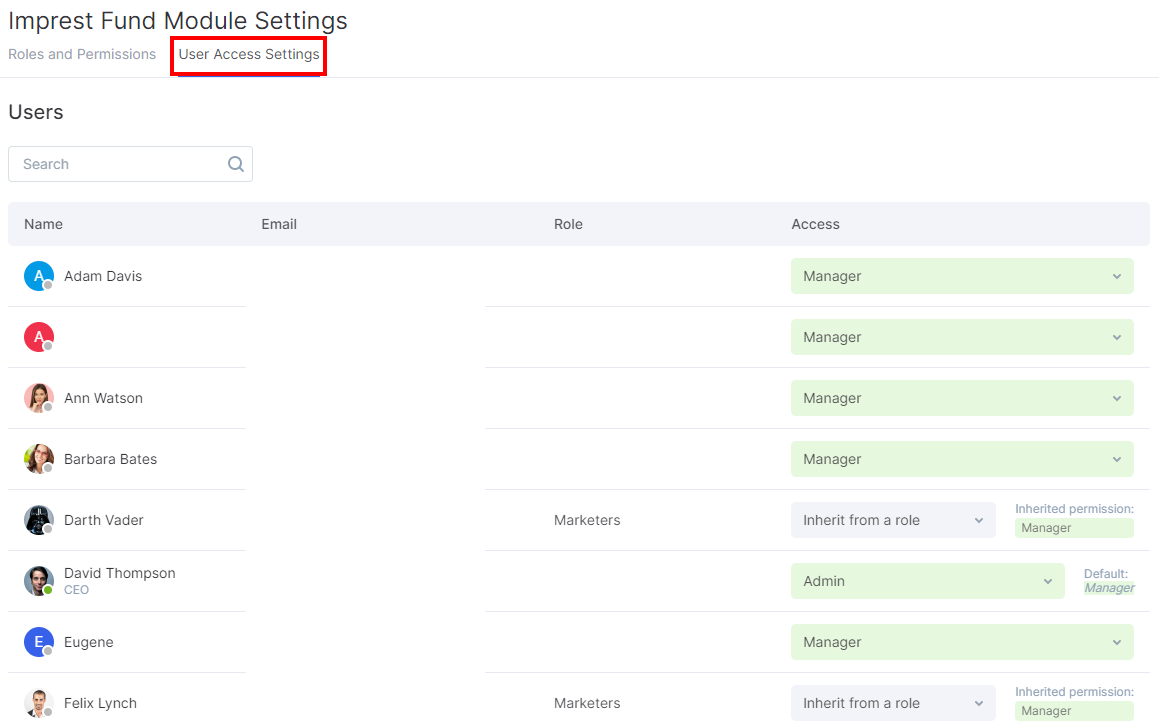Click Ann Watson's profile photo

pos(38,398)
